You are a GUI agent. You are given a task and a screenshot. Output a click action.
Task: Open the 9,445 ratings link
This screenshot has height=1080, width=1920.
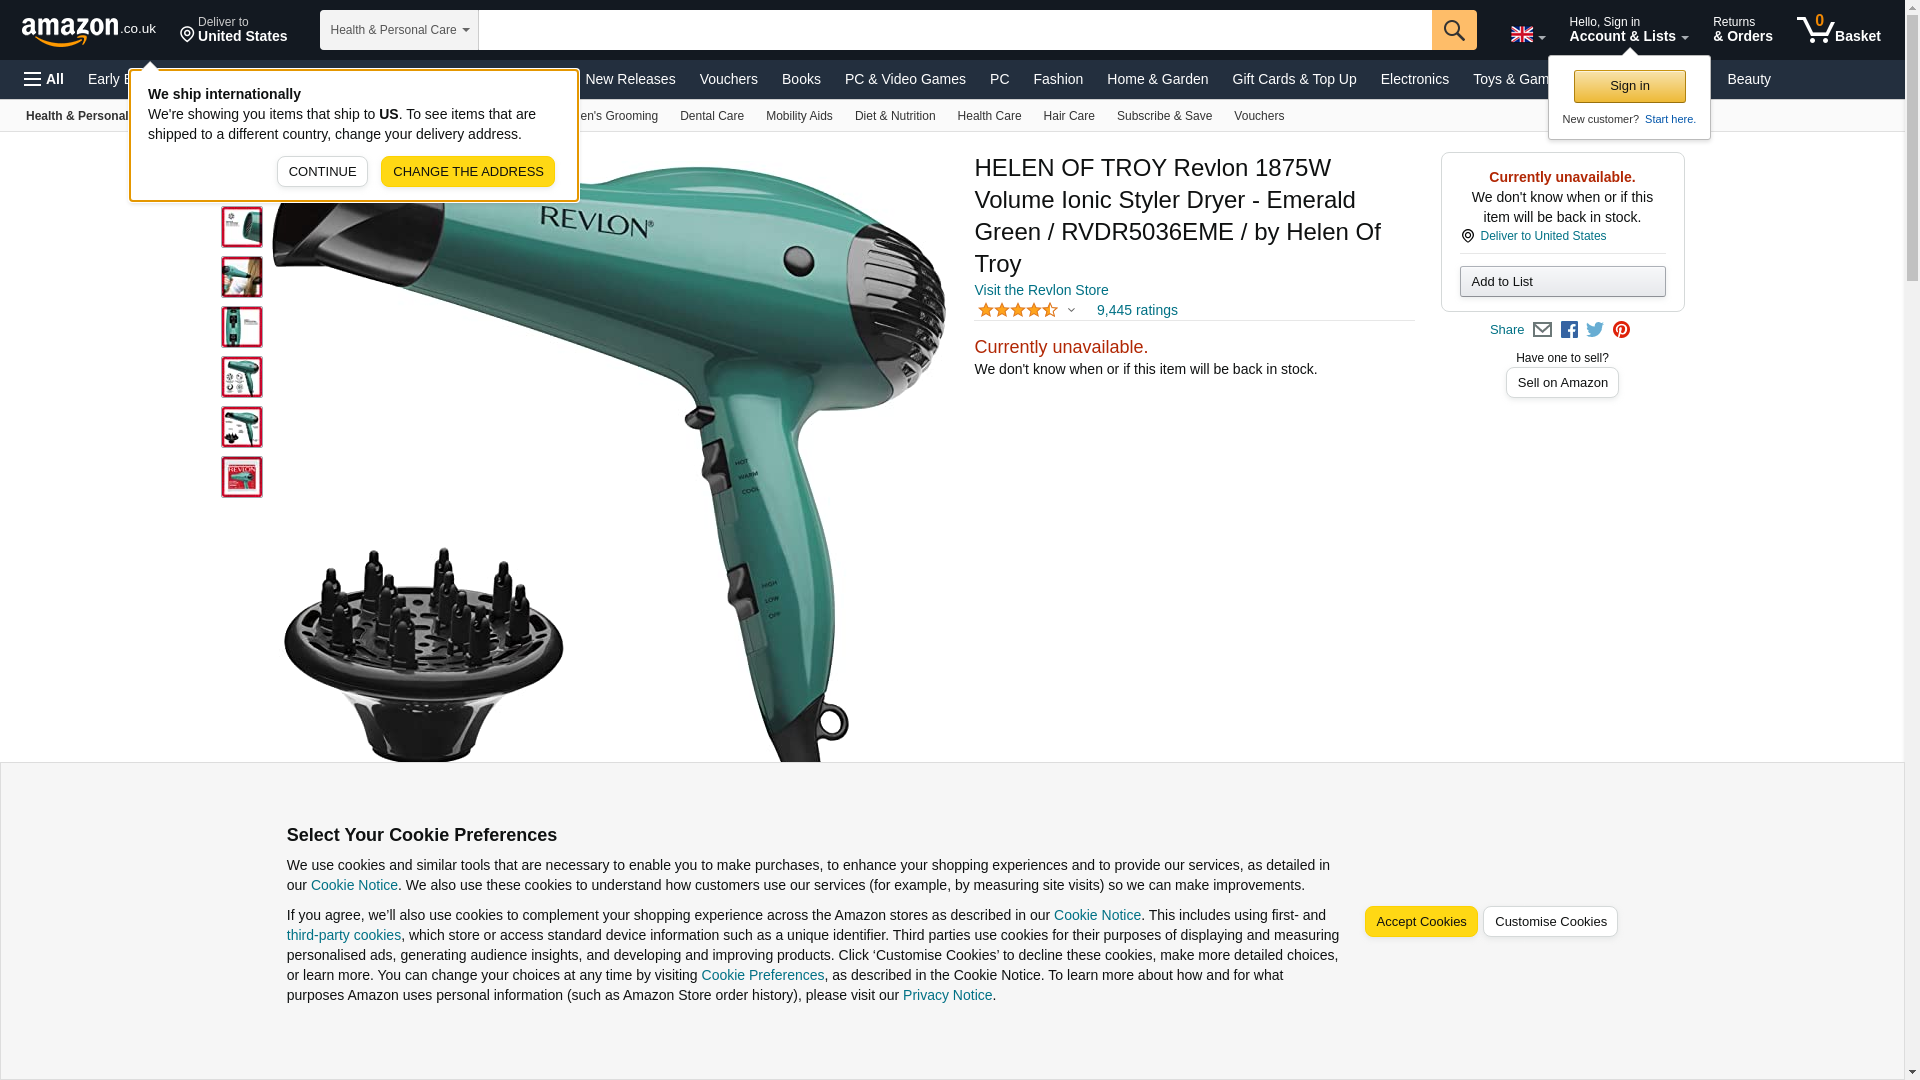tap(1137, 310)
